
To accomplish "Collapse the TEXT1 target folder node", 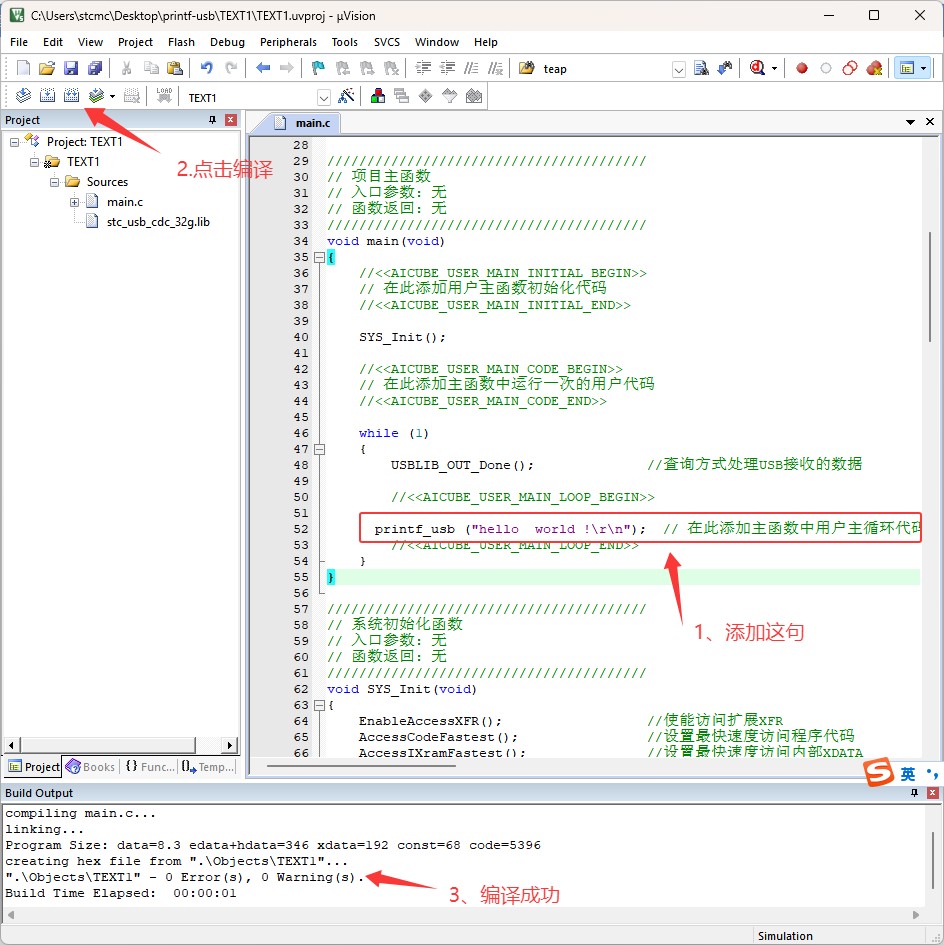I will (x=34, y=162).
